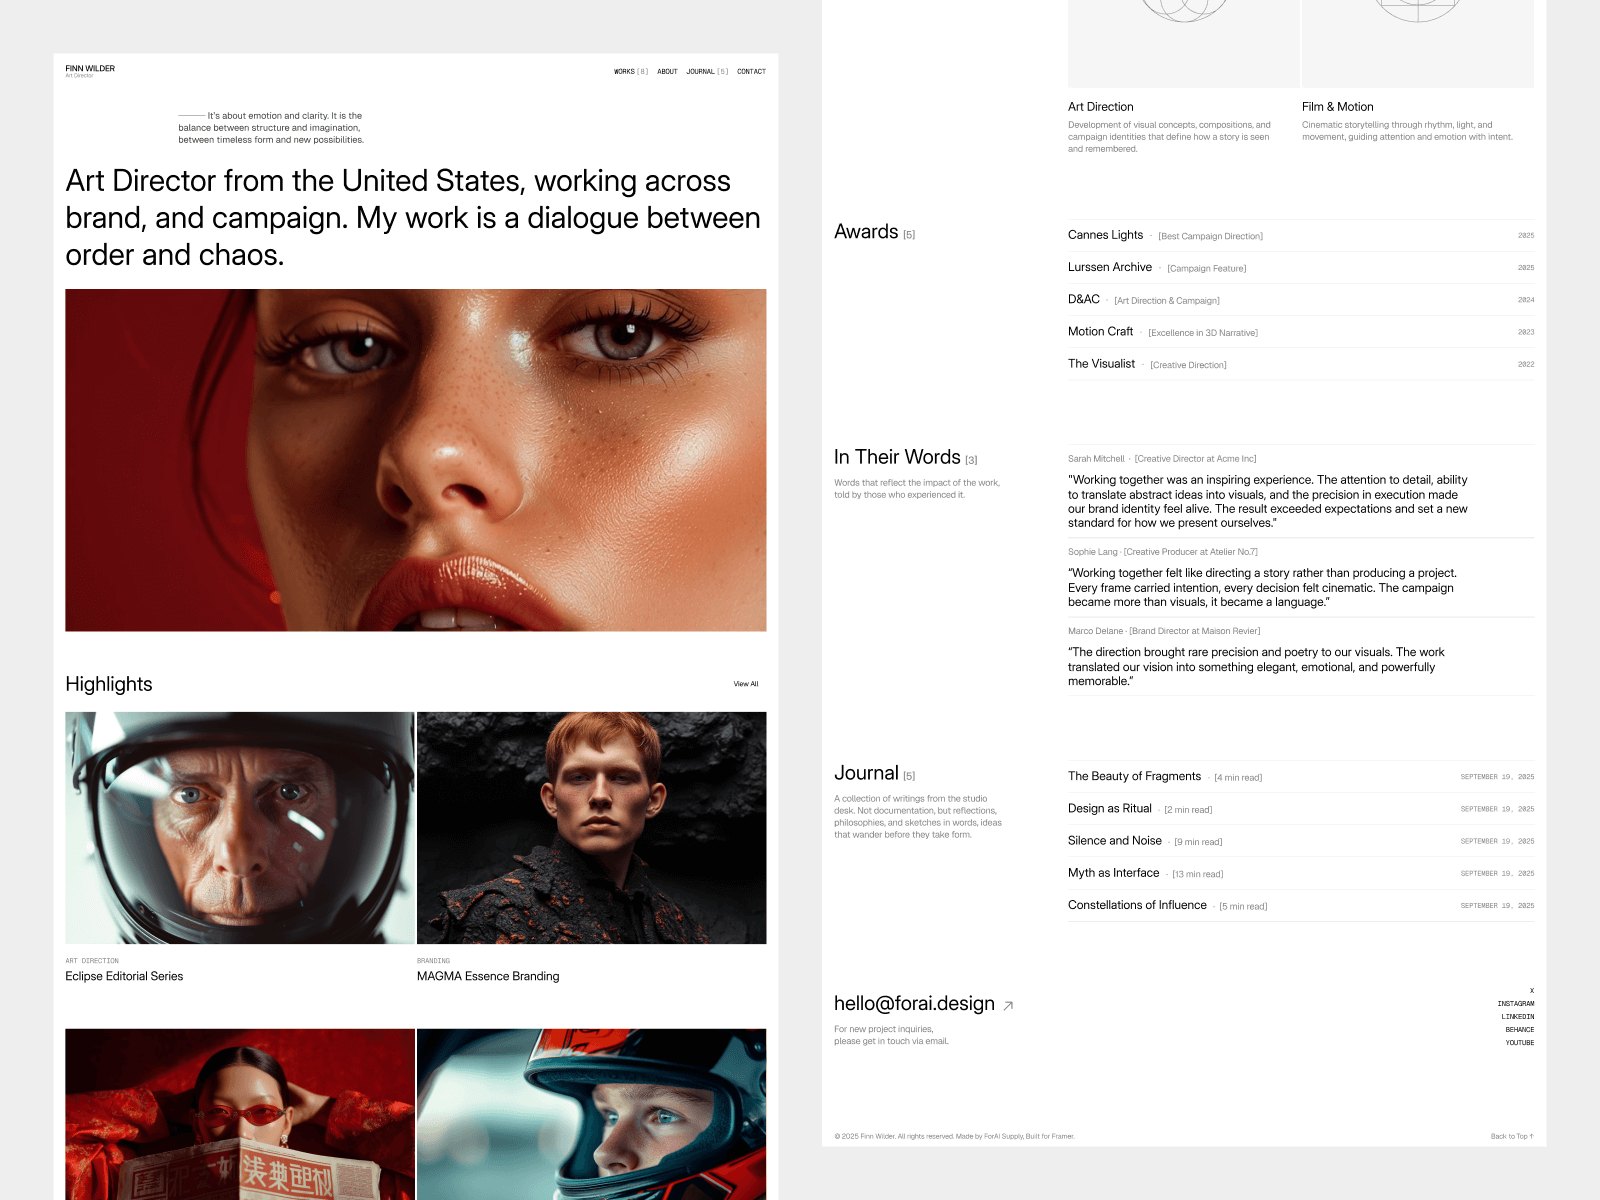Screen dimensions: 1600x1200
Task: Click the email link arrow icon
Action: pos(1009,1004)
